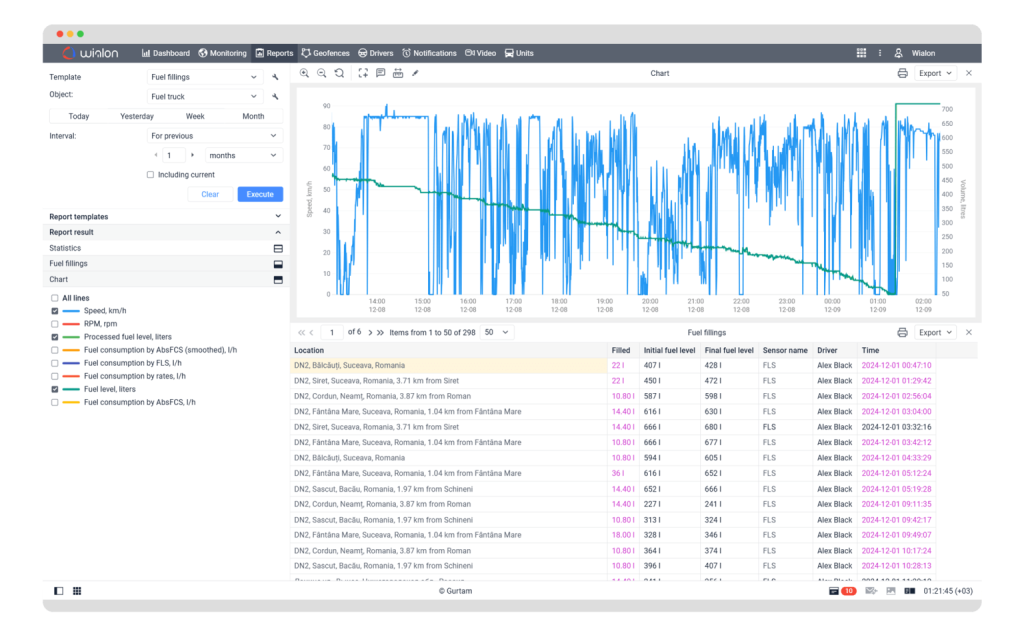Open the apps grid icon in top bar

861,53
